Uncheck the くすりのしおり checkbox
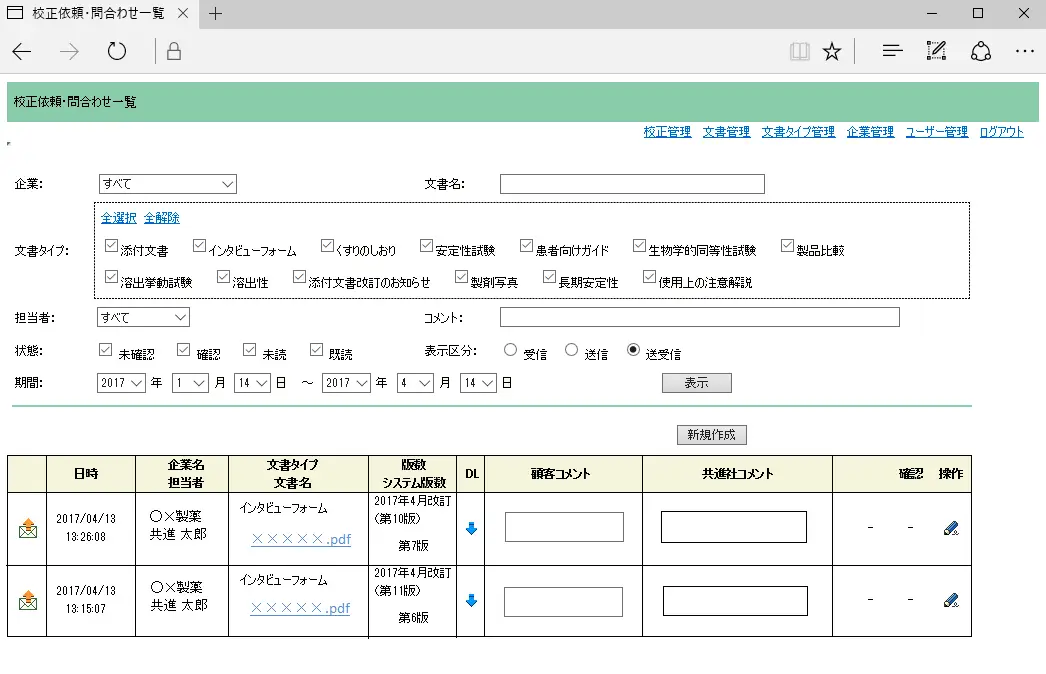This screenshot has width=1046, height=674. [x=327, y=246]
